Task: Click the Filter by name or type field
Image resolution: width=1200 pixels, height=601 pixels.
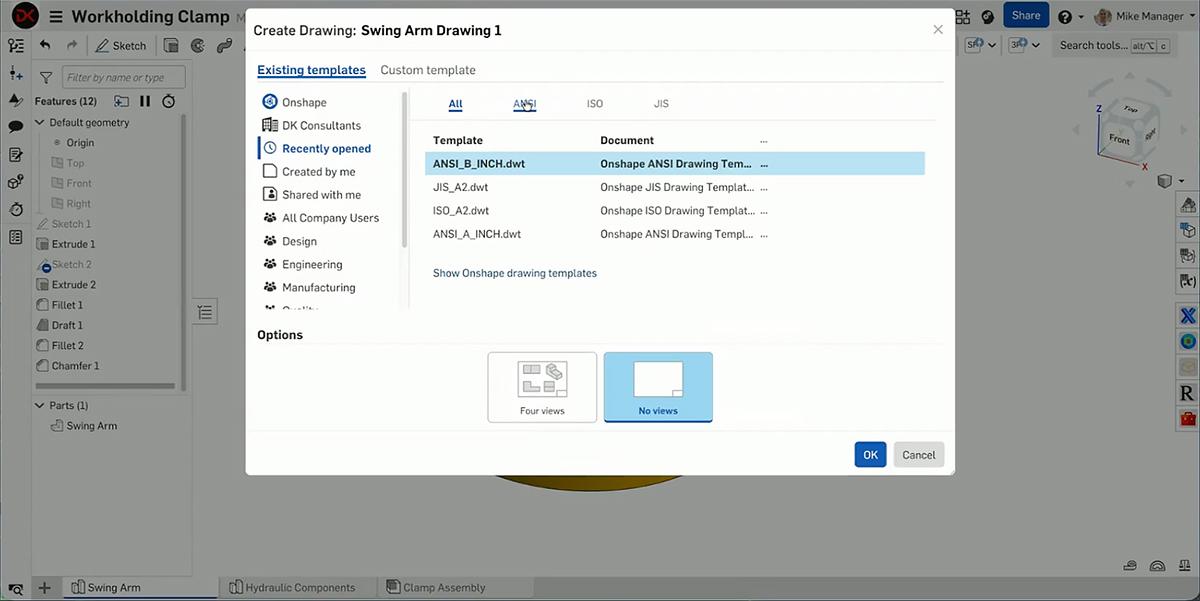Action: 123,77
